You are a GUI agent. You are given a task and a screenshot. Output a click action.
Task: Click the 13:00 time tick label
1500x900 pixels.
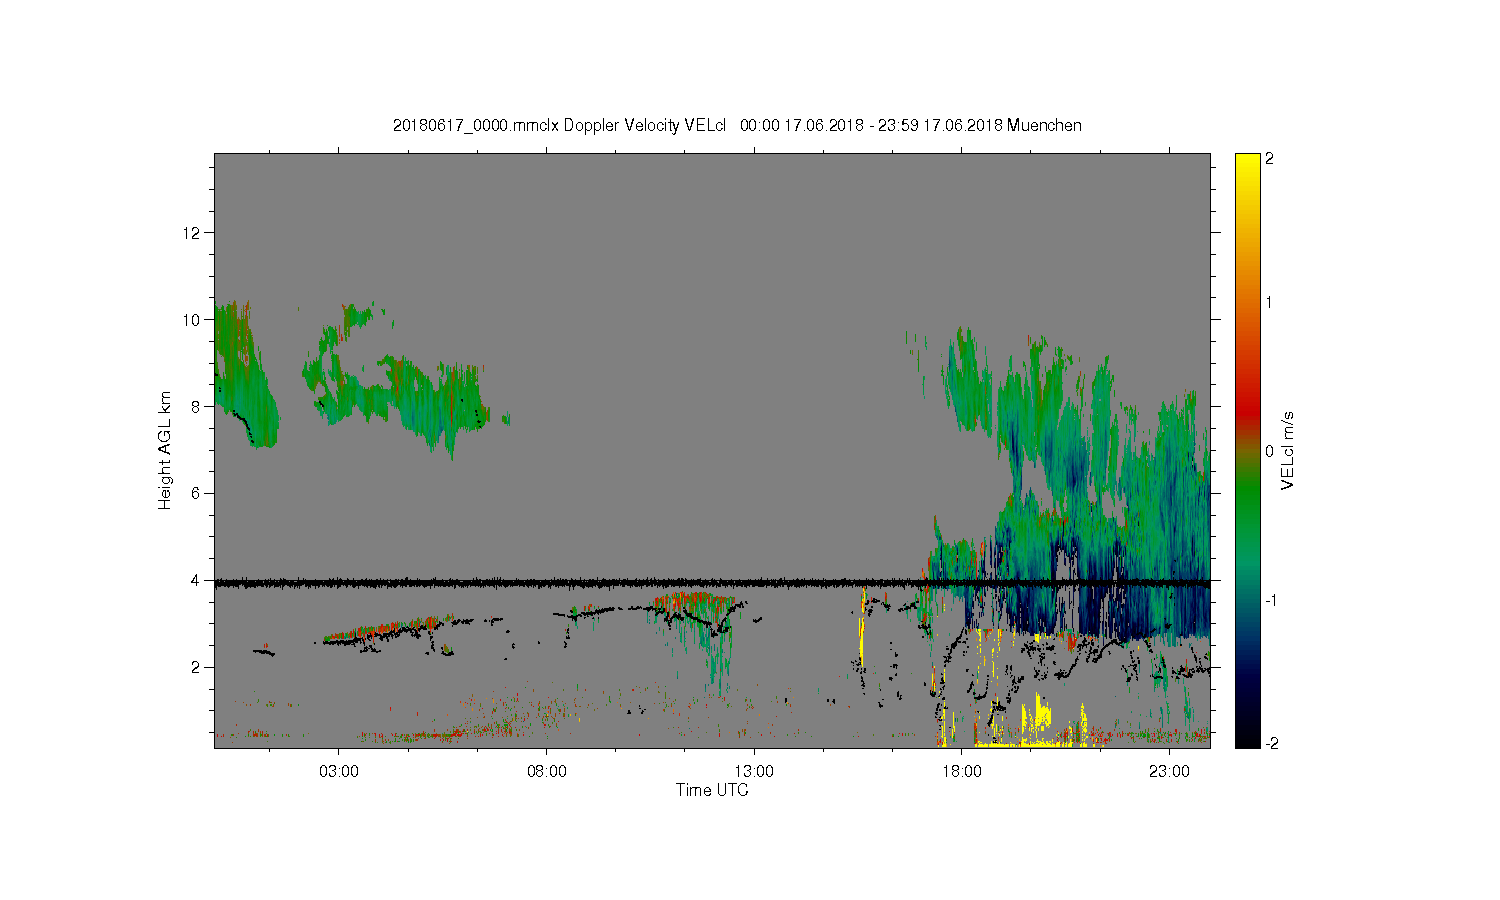click(x=754, y=772)
